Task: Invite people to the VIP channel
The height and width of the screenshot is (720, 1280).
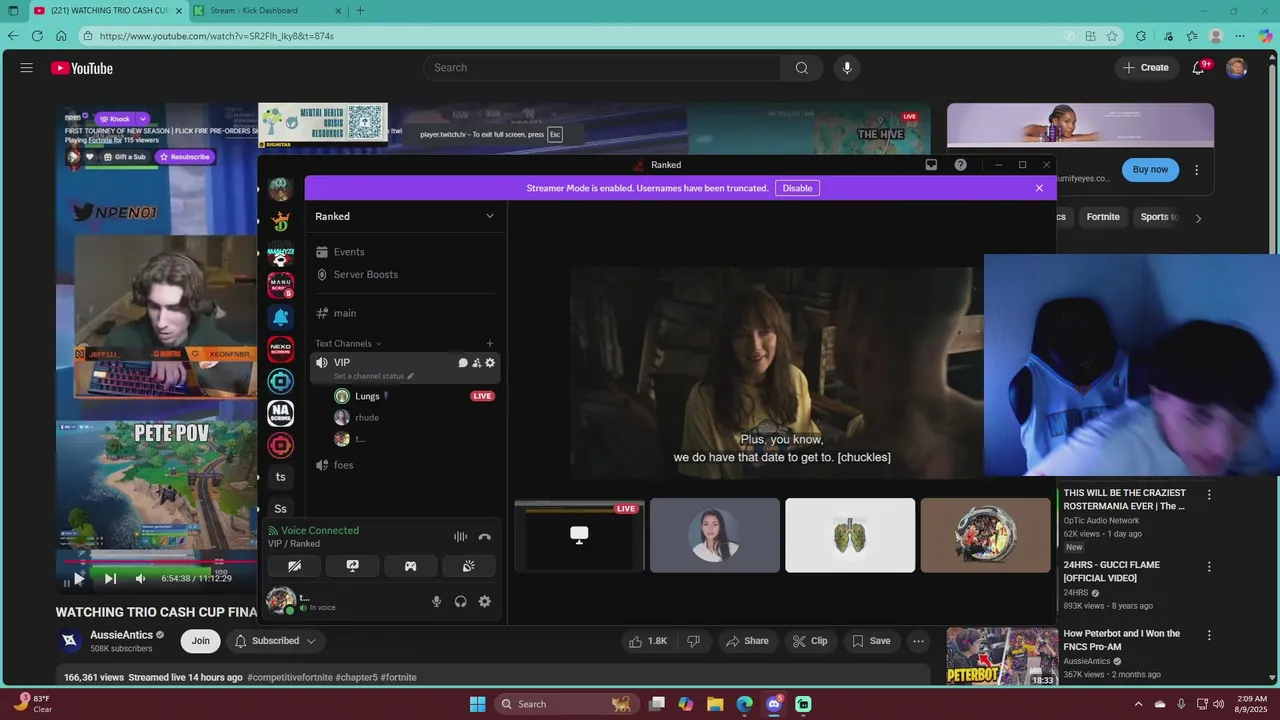Action: point(476,363)
